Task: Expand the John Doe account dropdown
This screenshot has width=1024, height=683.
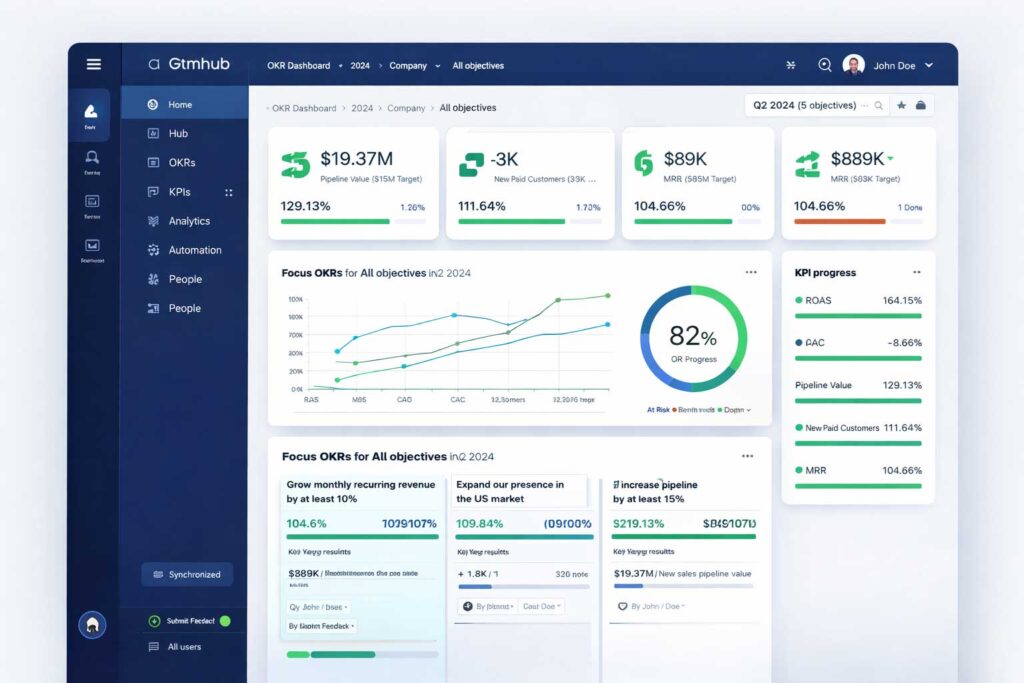Action: click(928, 65)
